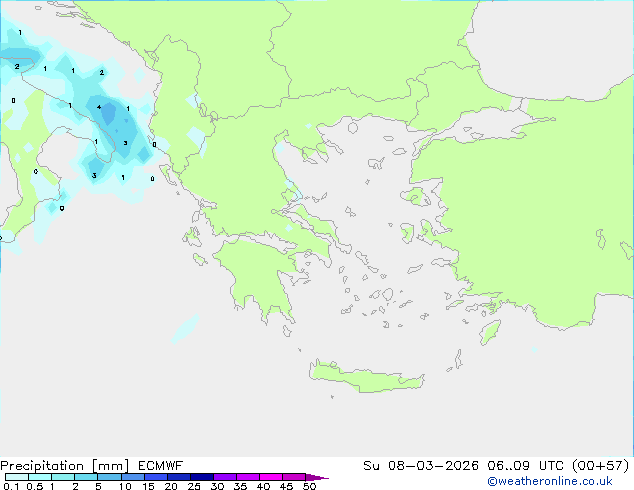Click the '(00+57)' forecast offset text
The width and height of the screenshot is (634, 490).
[x=601, y=466]
